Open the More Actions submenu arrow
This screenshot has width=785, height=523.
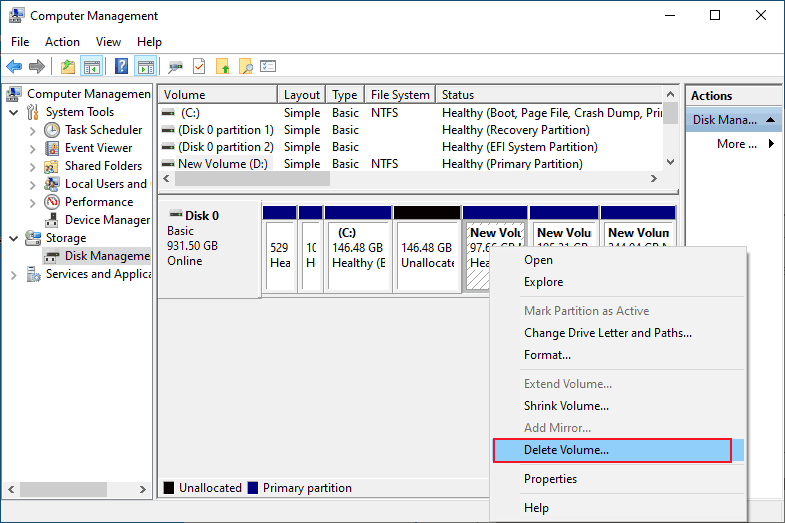tap(771, 144)
